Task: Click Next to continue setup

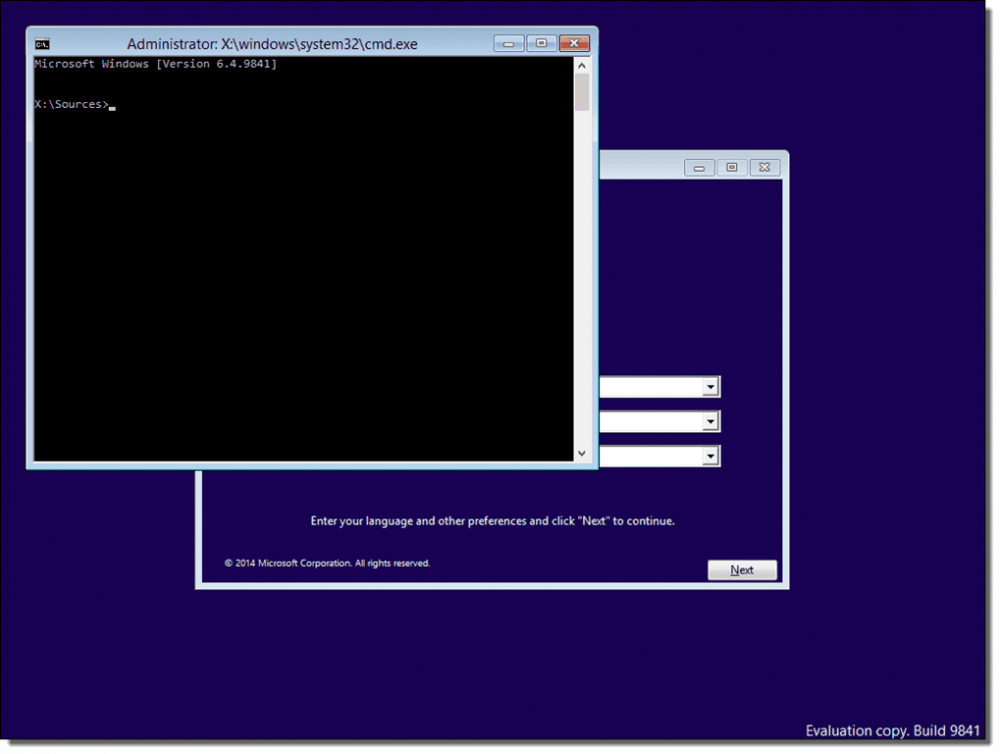Action: tap(742, 570)
